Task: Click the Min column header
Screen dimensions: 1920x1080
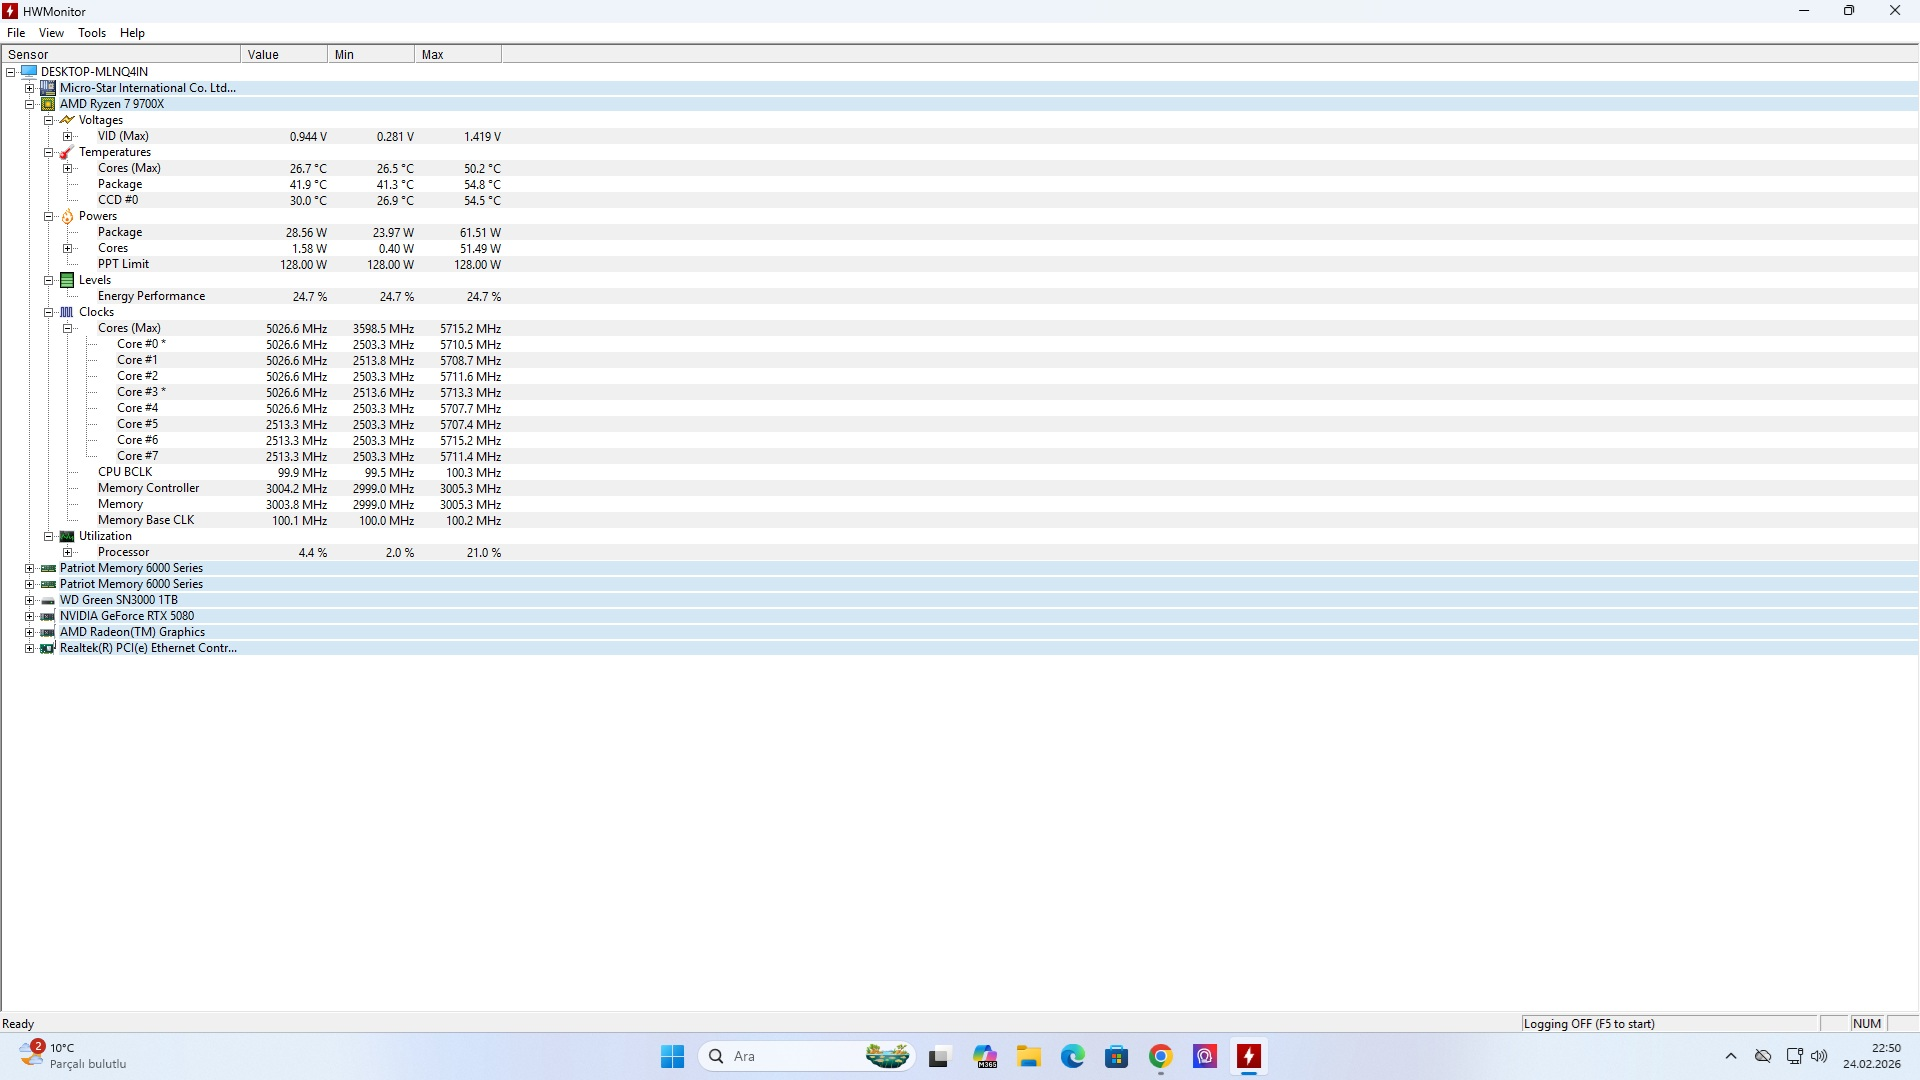Action: coord(371,54)
